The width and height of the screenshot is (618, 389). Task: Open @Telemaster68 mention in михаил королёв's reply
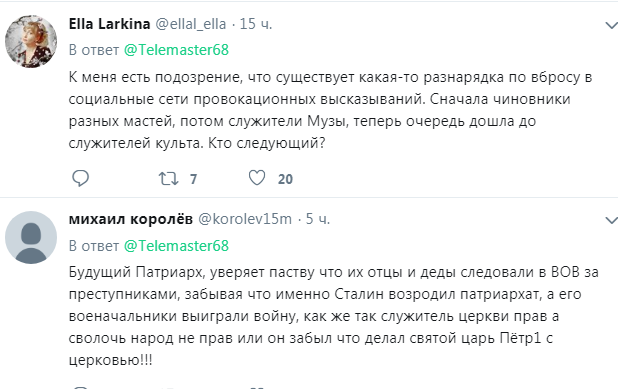pyautogui.click(x=176, y=246)
